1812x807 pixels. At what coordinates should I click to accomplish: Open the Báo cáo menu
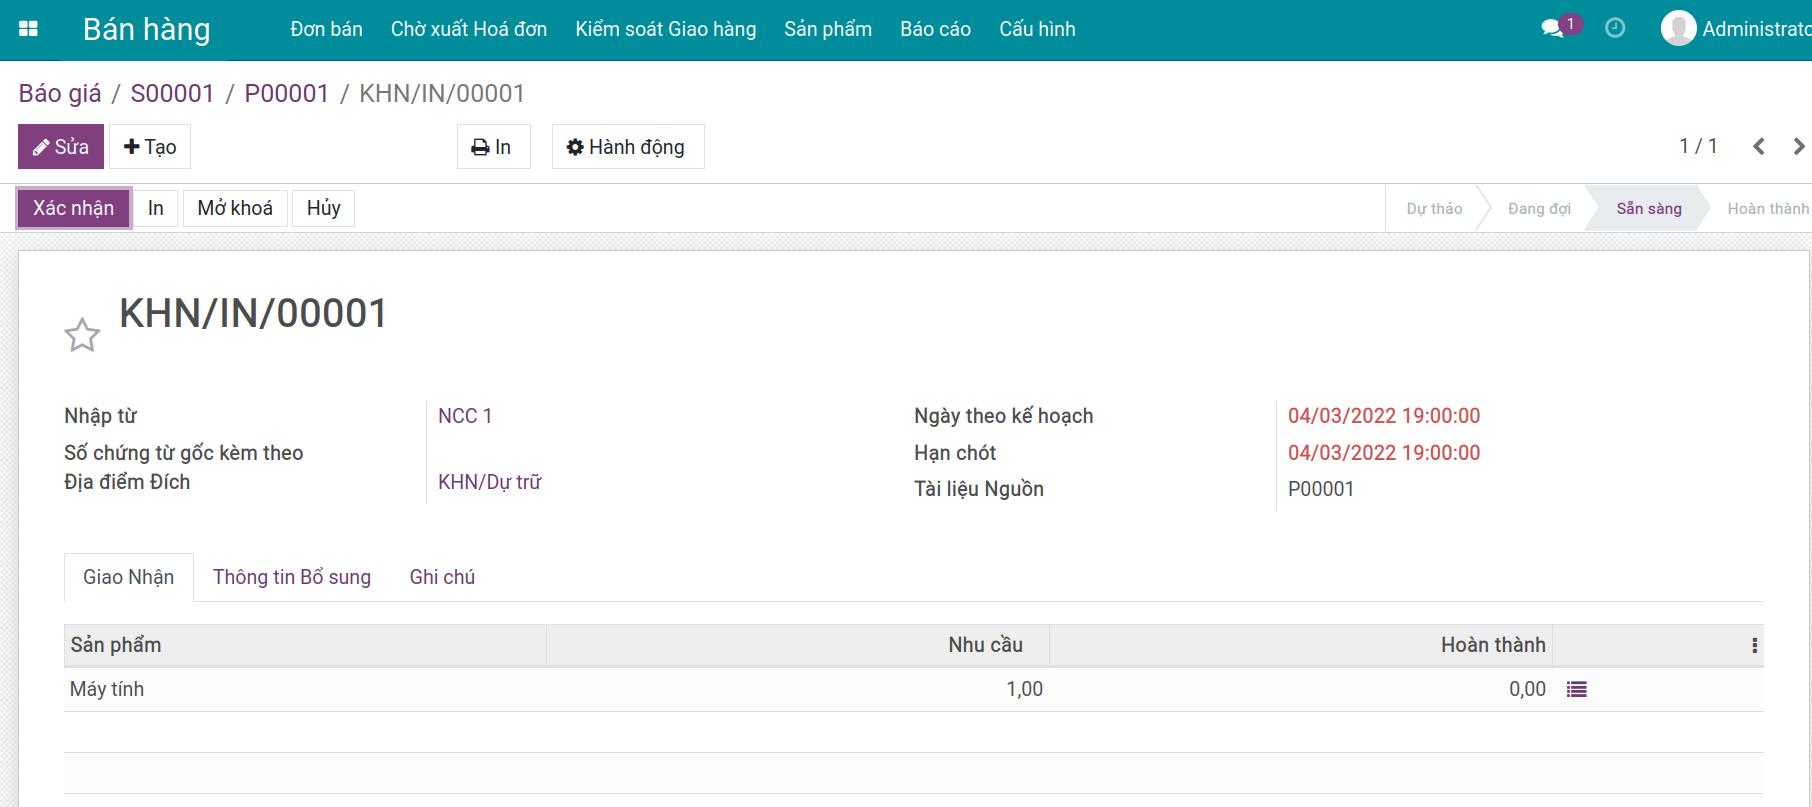click(935, 29)
